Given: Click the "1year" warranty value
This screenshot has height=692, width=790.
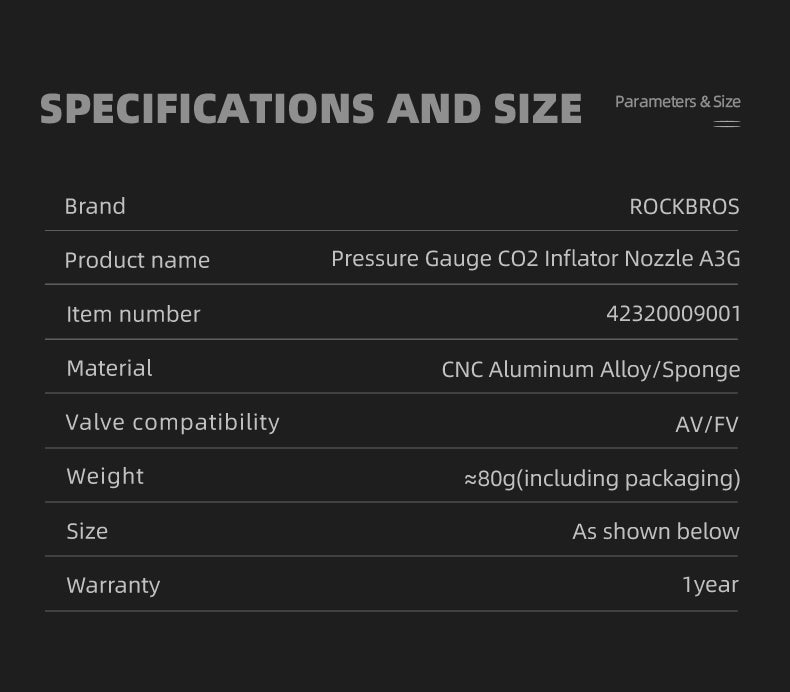Looking at the screenshot, I should click(x=710, y=585).
